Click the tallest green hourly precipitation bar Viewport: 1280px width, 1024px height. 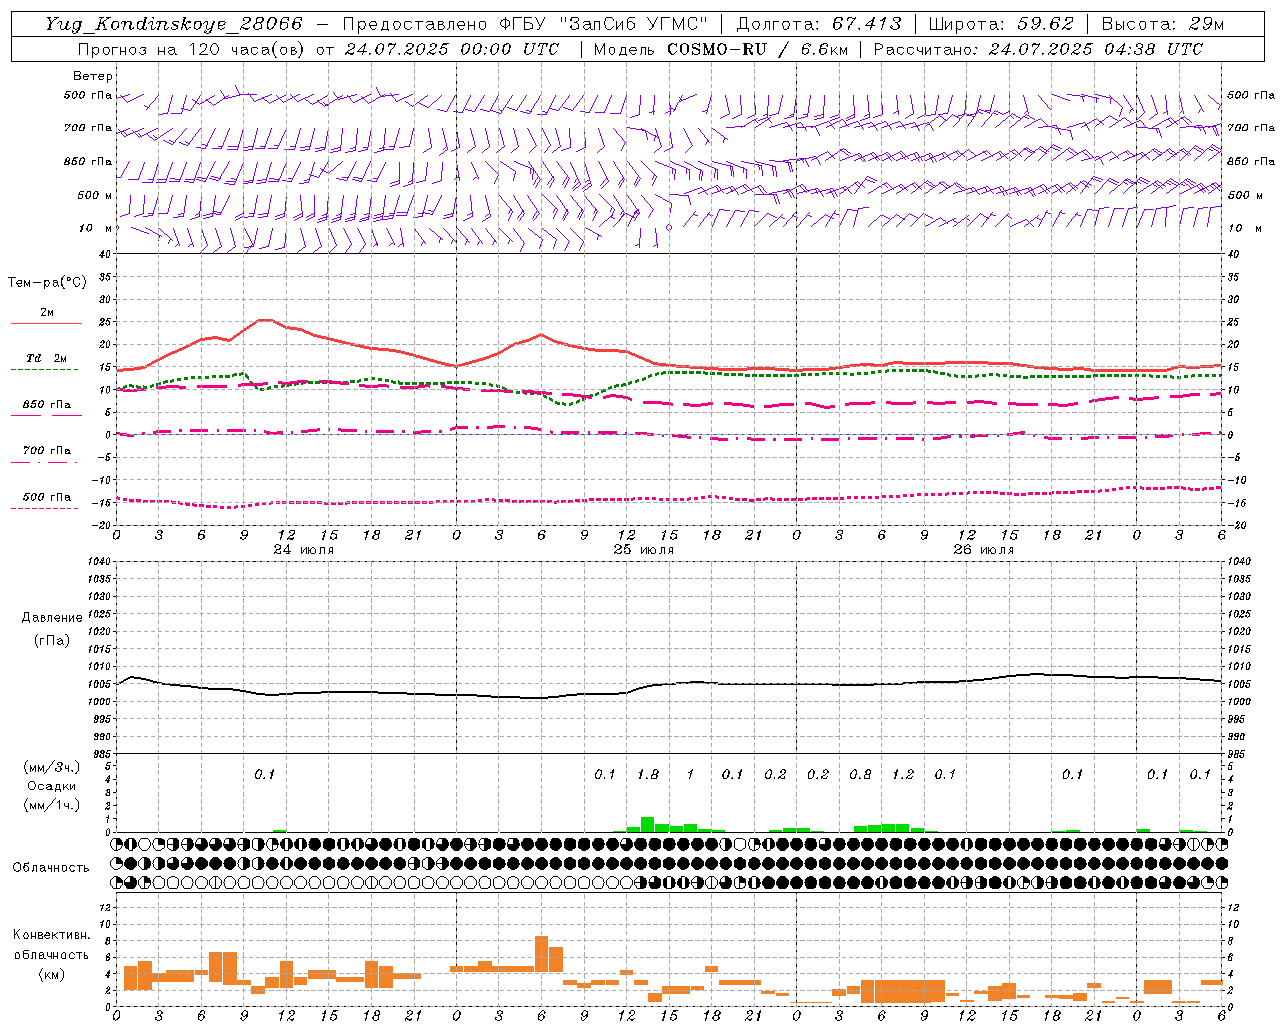[x=648, y=825]
